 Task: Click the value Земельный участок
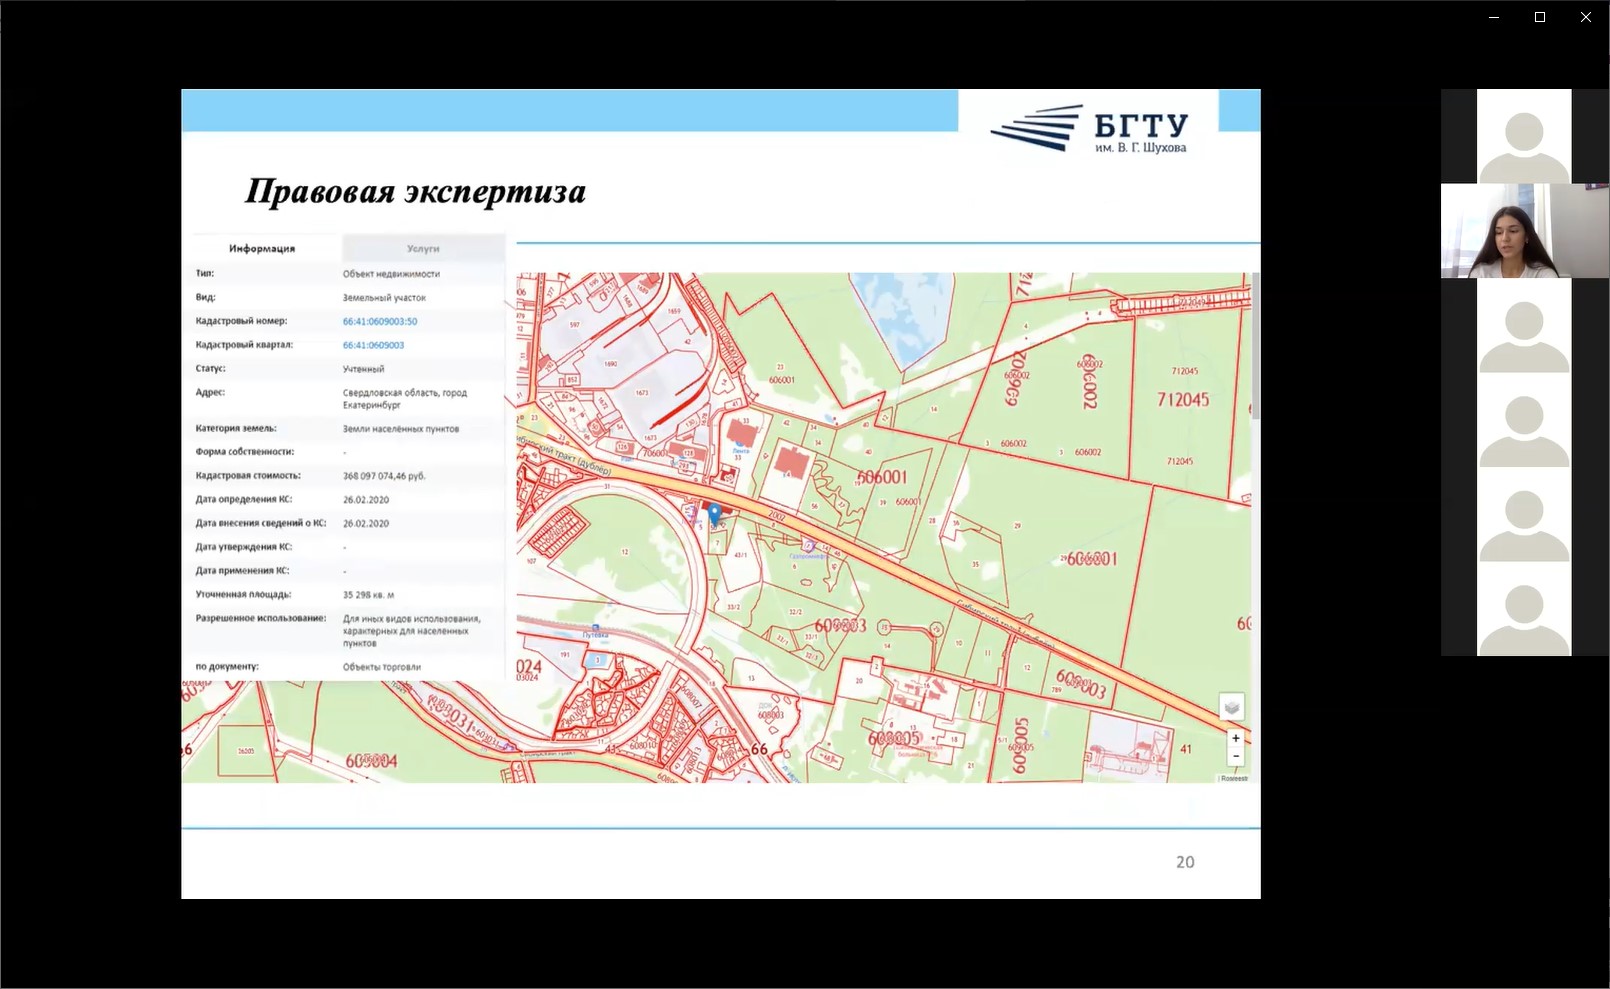point(384,297)
